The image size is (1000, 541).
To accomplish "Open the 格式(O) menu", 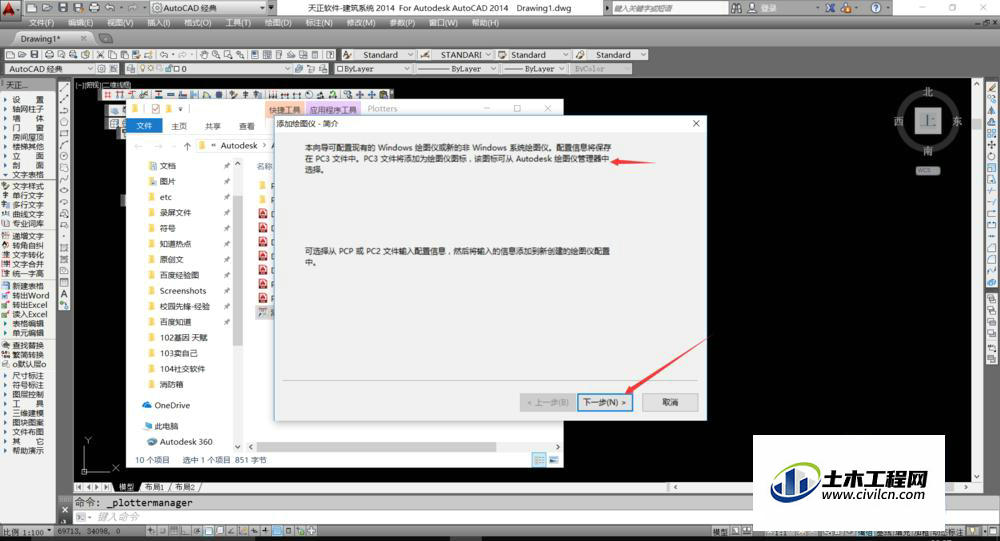I will coord(197,23).
